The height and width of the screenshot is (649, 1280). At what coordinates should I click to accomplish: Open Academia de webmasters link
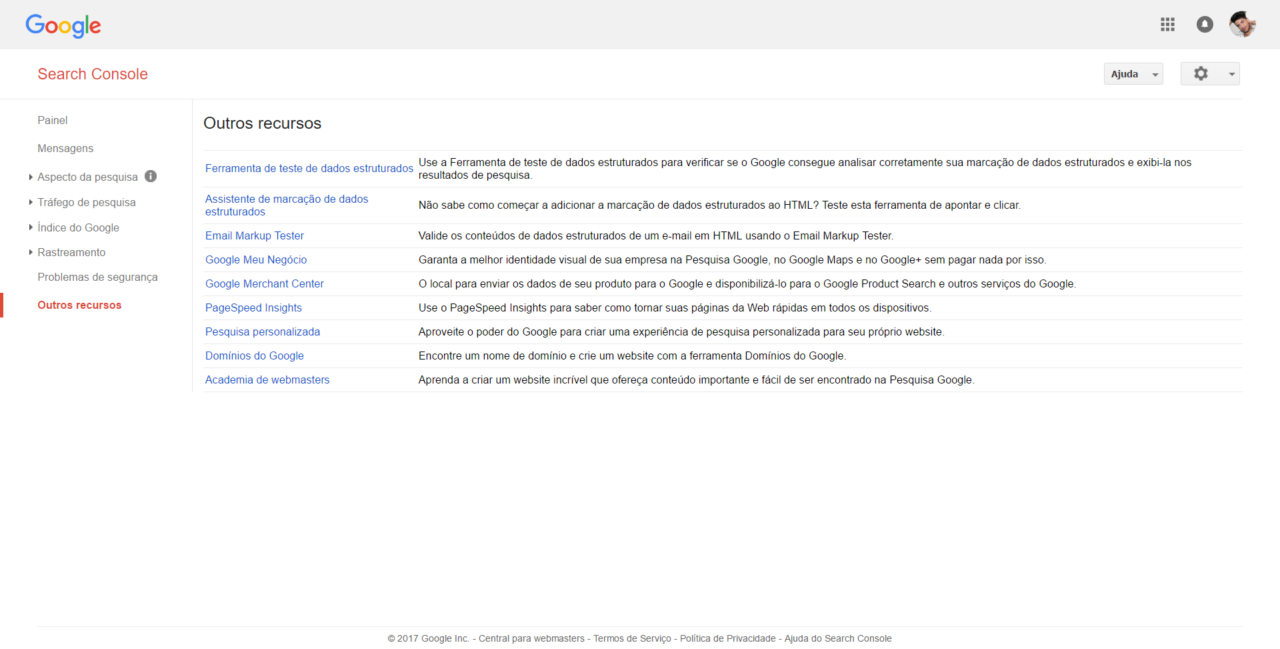coord(267,380)
